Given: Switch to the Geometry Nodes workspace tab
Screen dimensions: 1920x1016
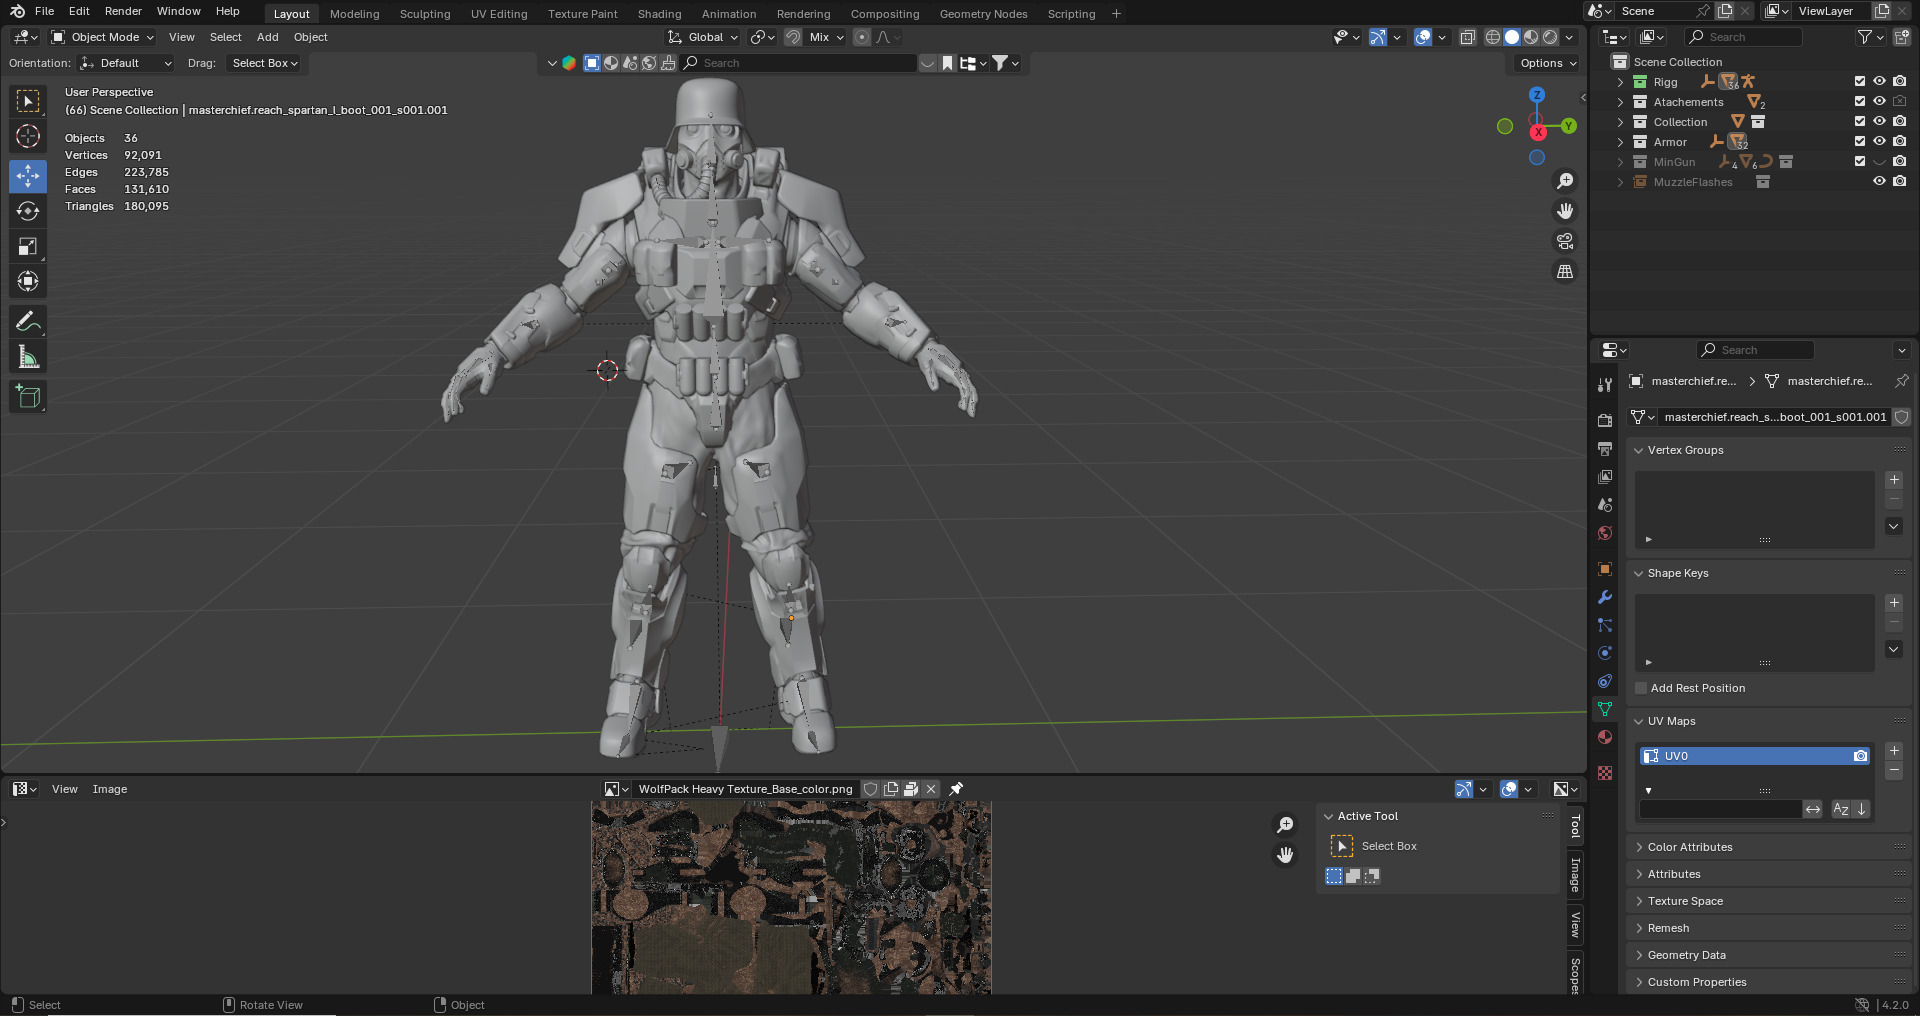Looking at the screenshot, I should click(983, 14).
